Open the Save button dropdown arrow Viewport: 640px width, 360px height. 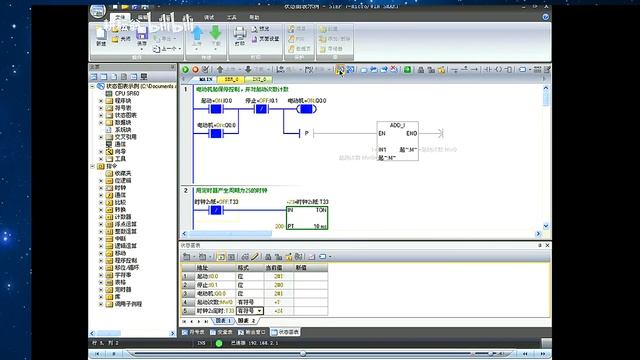click(x=142, y=49)
